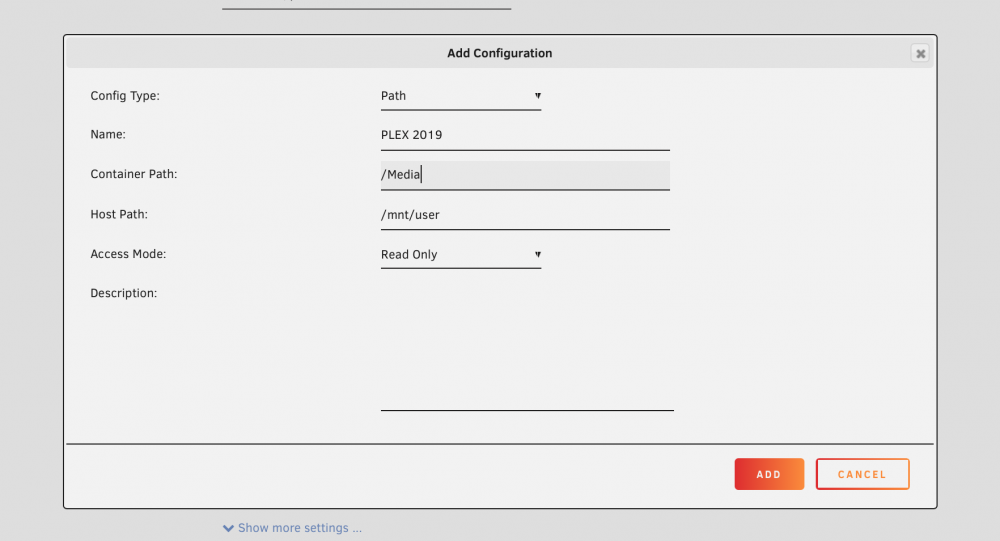Image resolution: width=1000 pixels, height=541 pixels.
Task: Click the Name label
Action: (108, 135)
